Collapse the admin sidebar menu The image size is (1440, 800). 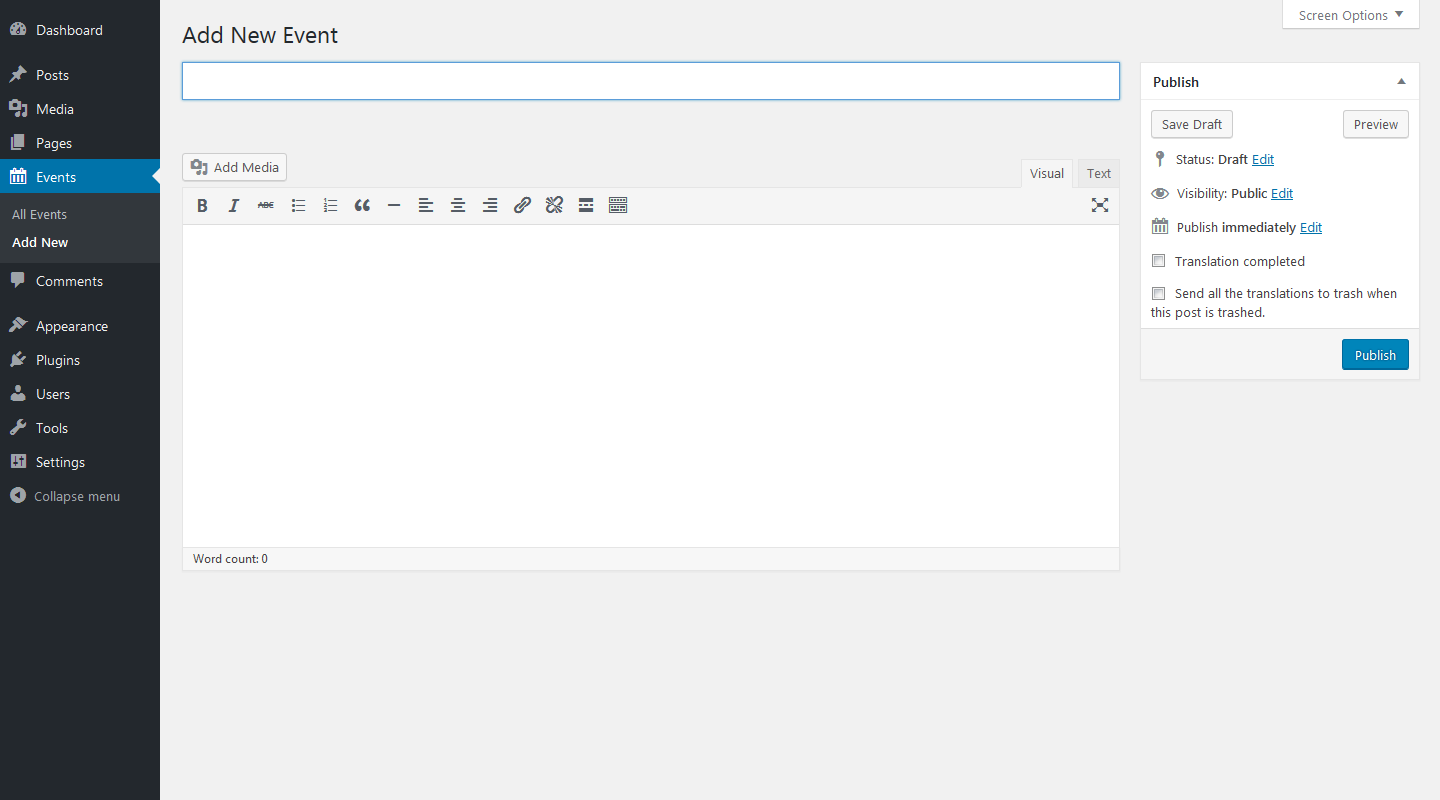coord(66,496)
